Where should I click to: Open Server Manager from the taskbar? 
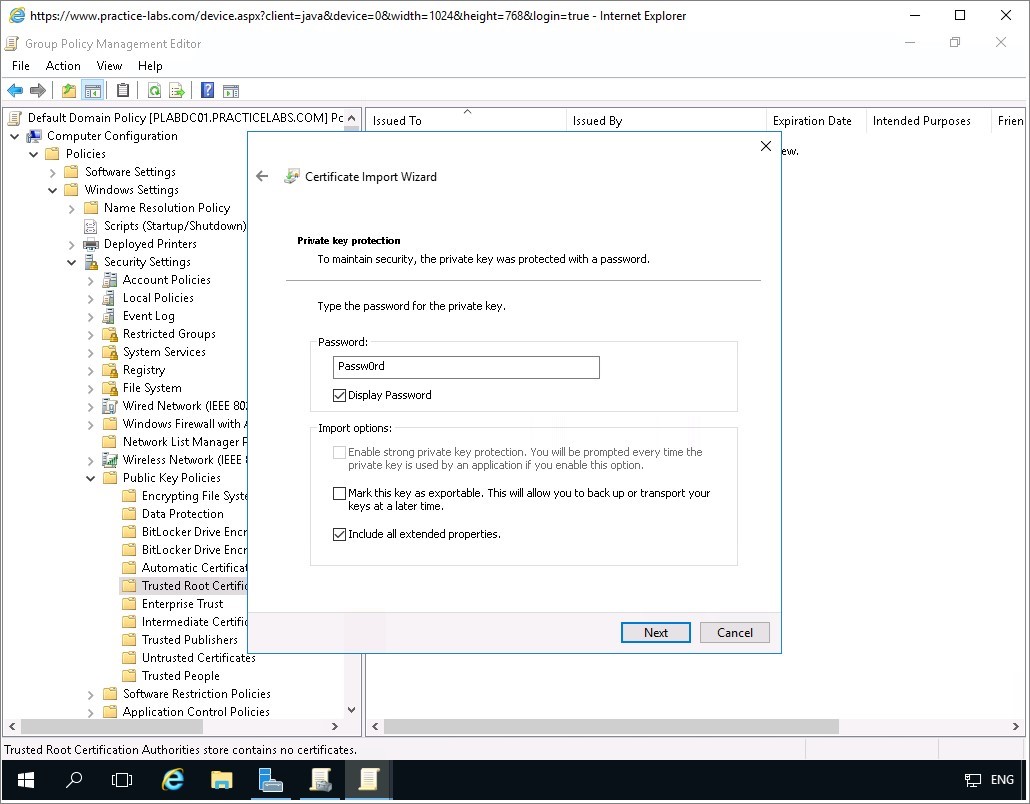click(x=270, y=780)
